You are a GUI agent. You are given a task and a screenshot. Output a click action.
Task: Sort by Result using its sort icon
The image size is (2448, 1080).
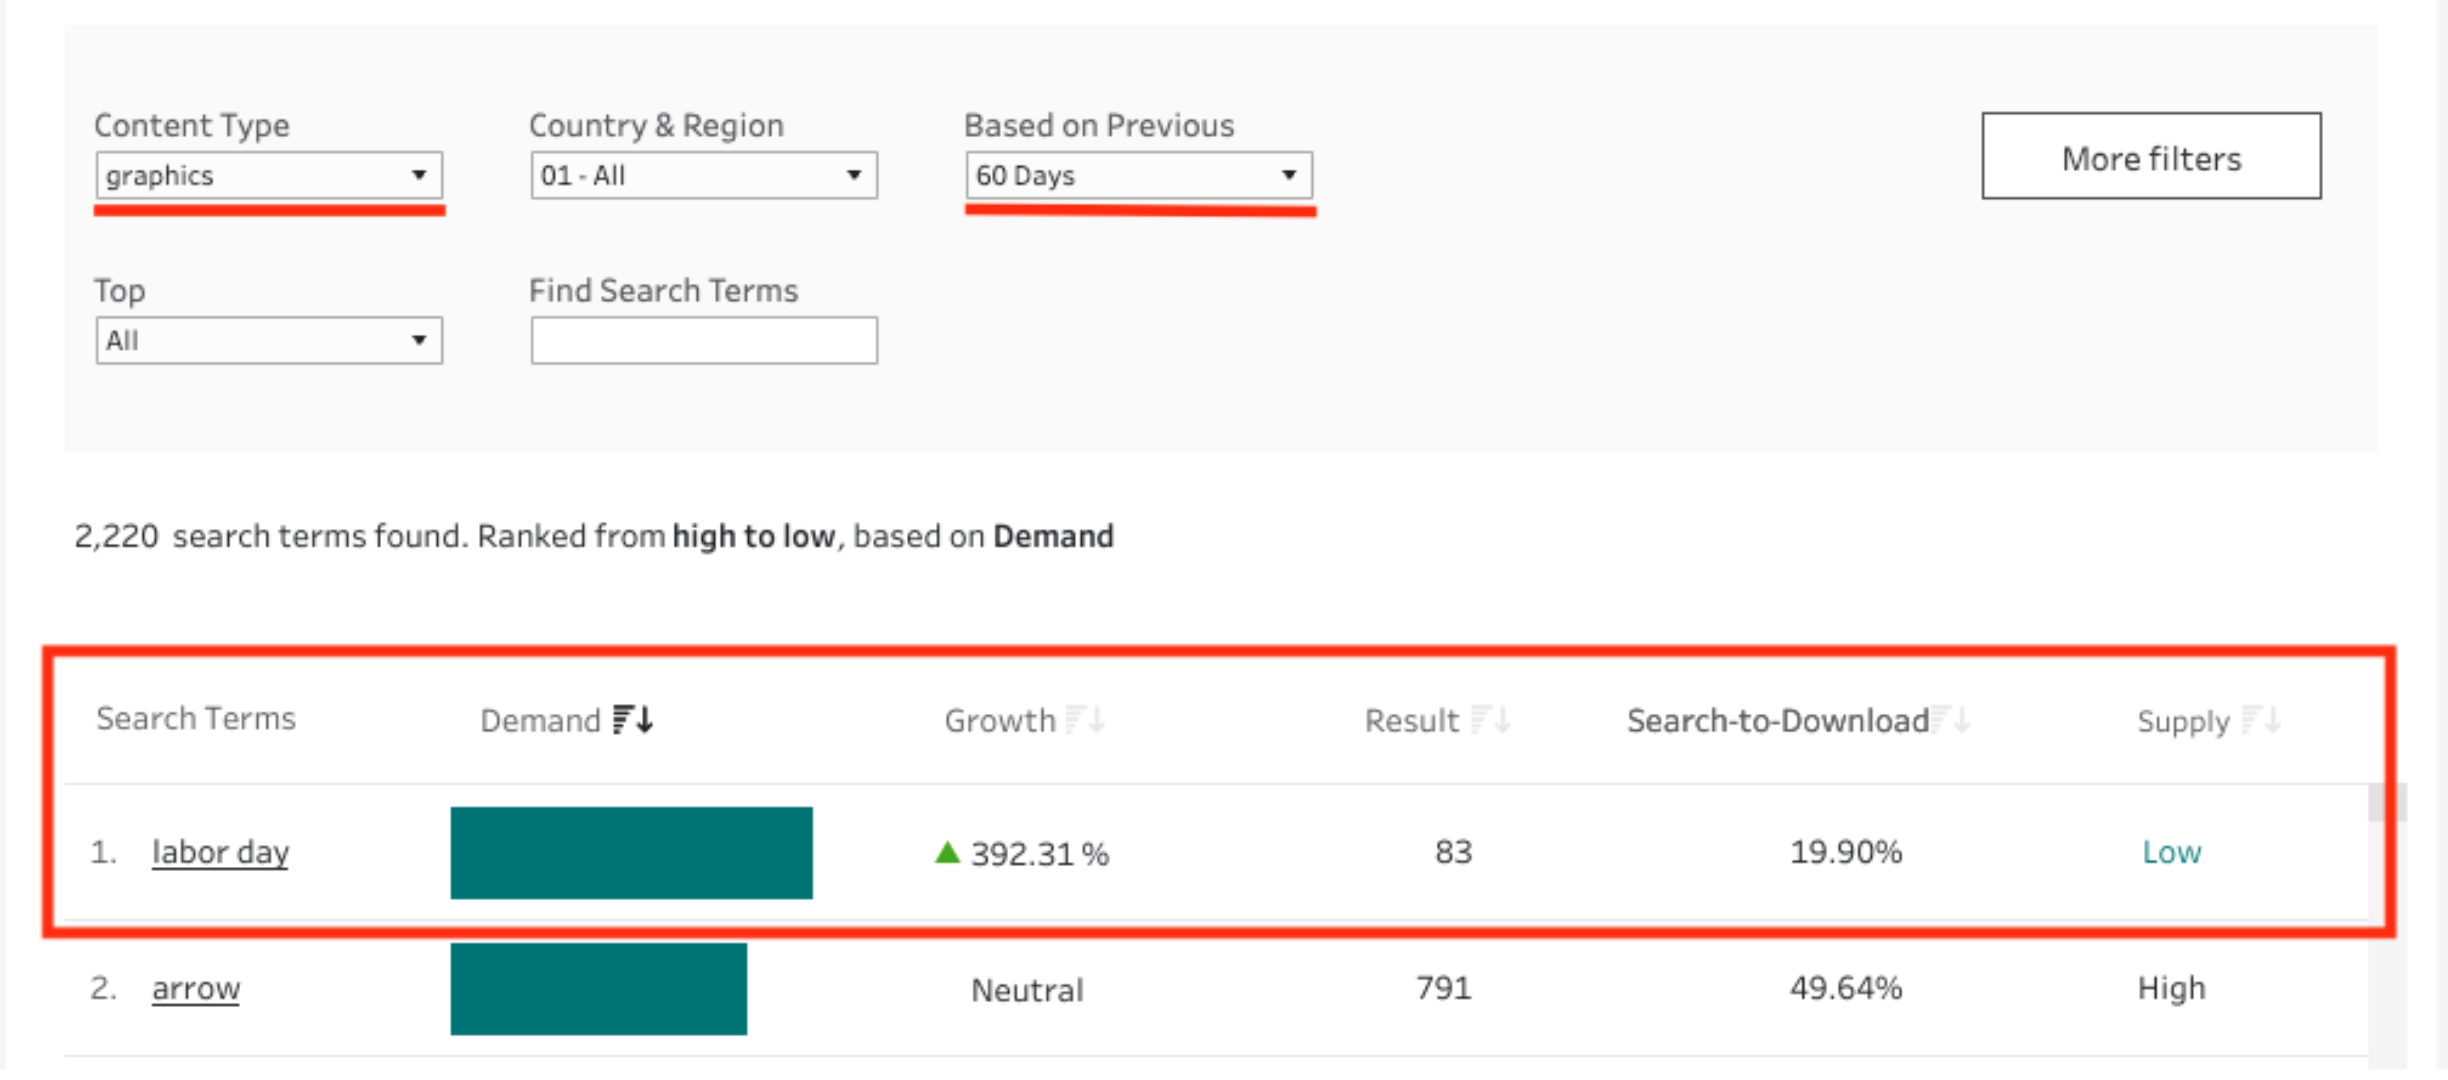1490,720
